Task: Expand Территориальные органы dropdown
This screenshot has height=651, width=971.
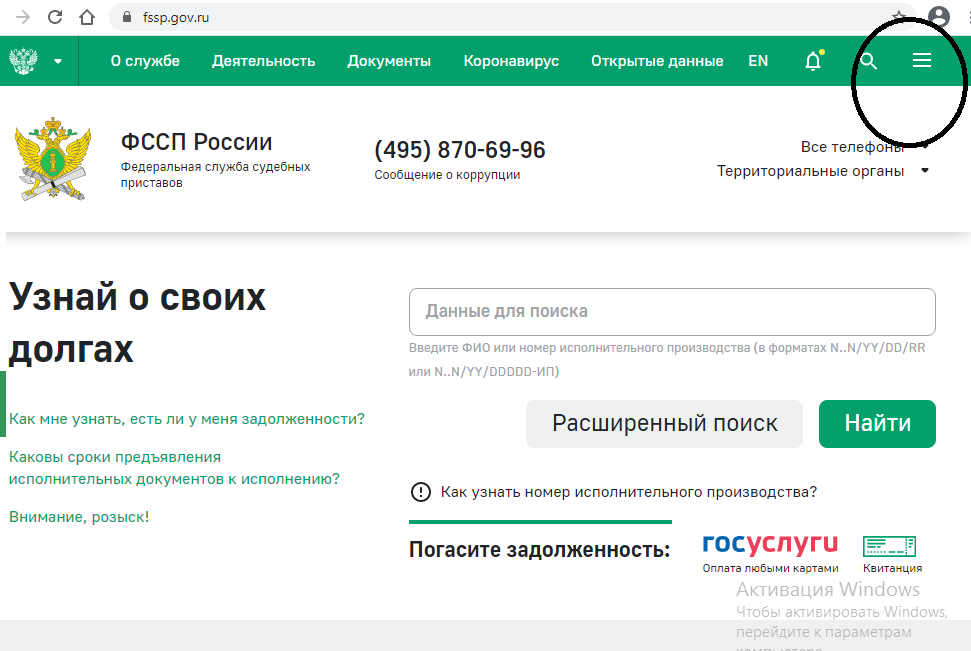Action: pos(823,171)
